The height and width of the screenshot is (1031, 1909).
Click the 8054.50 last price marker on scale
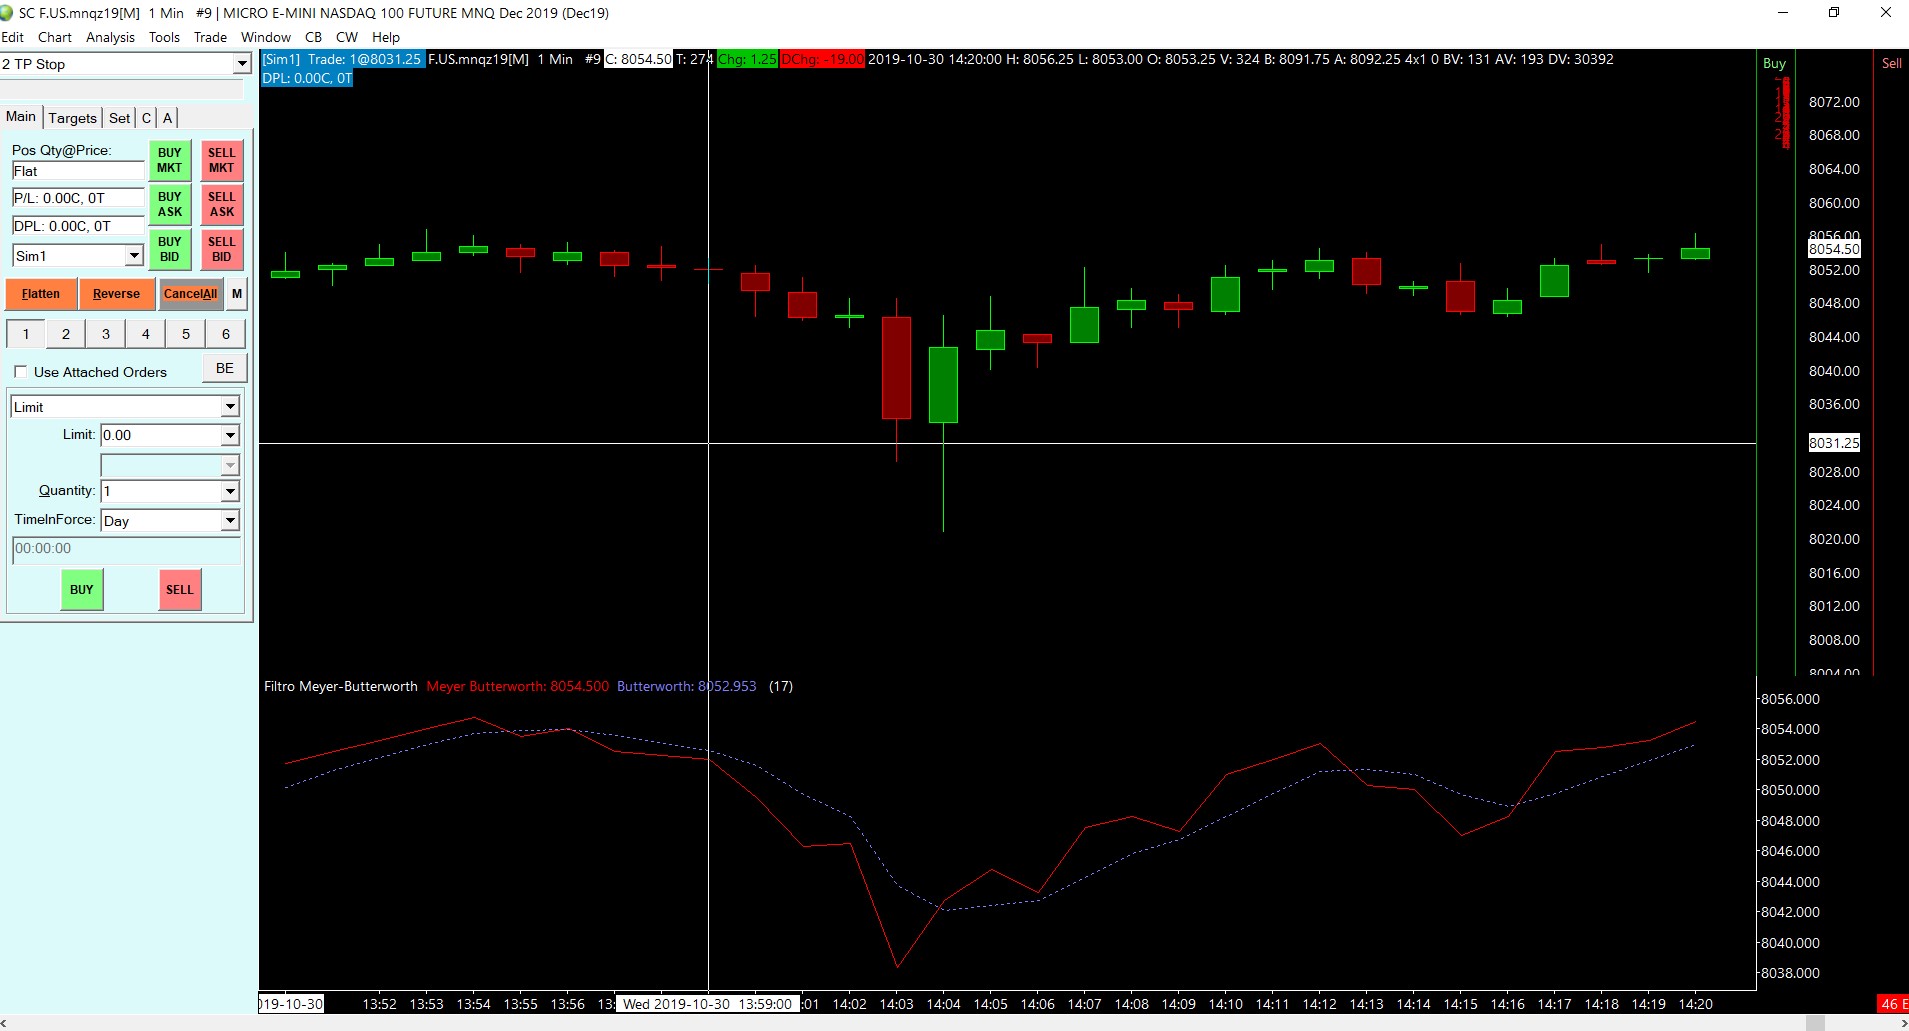point(1834,249)
